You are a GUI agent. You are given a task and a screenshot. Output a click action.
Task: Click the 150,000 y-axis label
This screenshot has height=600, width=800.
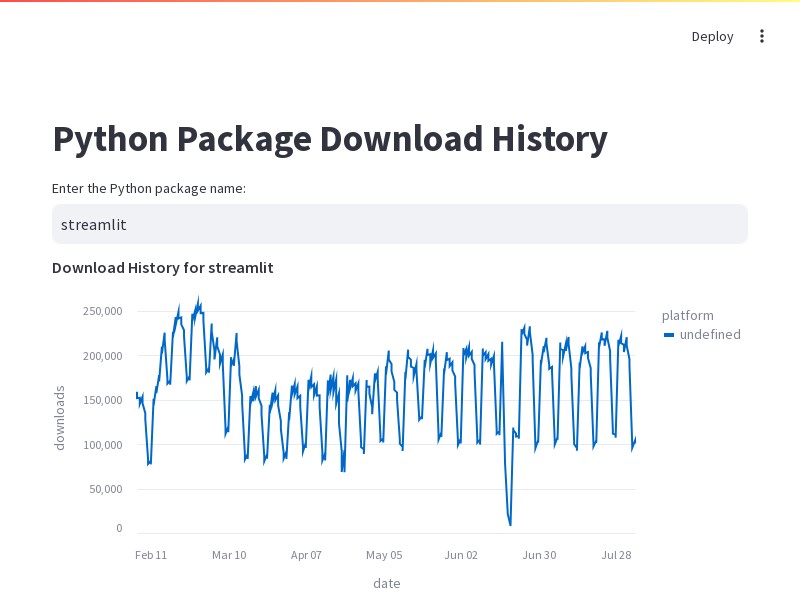point(103,400)
